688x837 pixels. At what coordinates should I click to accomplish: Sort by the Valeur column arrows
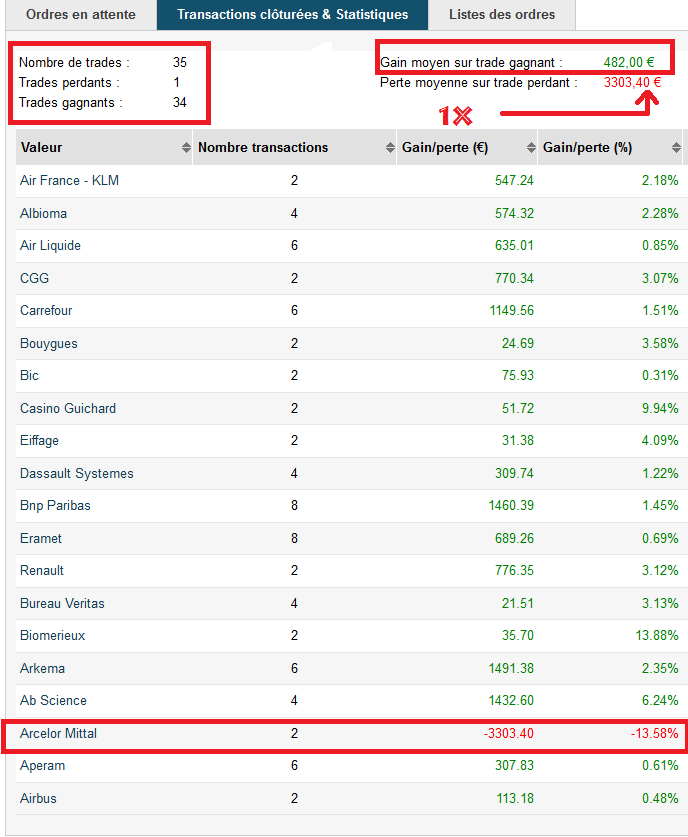click(x=186, y=148)
